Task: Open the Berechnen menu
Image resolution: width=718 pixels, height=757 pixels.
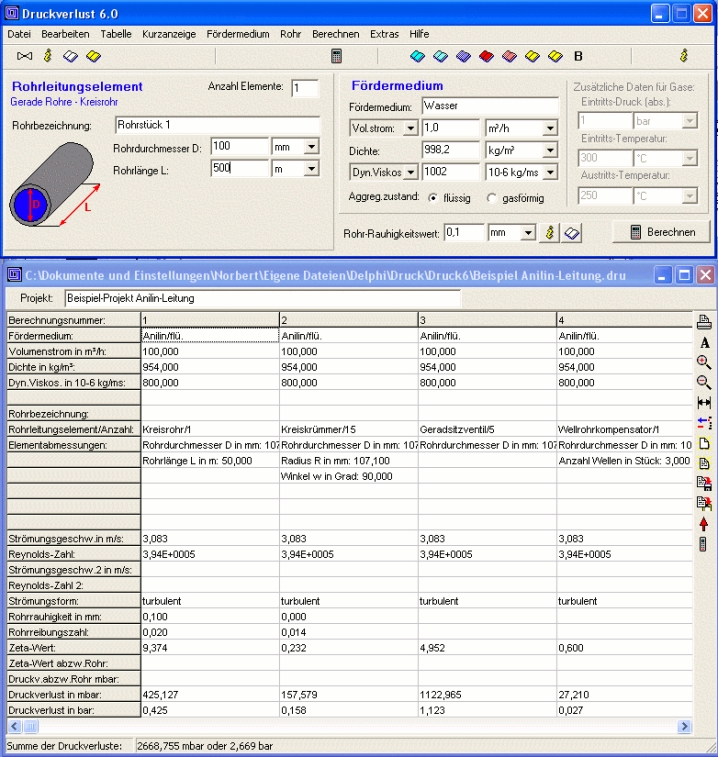Action: pyautogui.click(x=335, y=33)
